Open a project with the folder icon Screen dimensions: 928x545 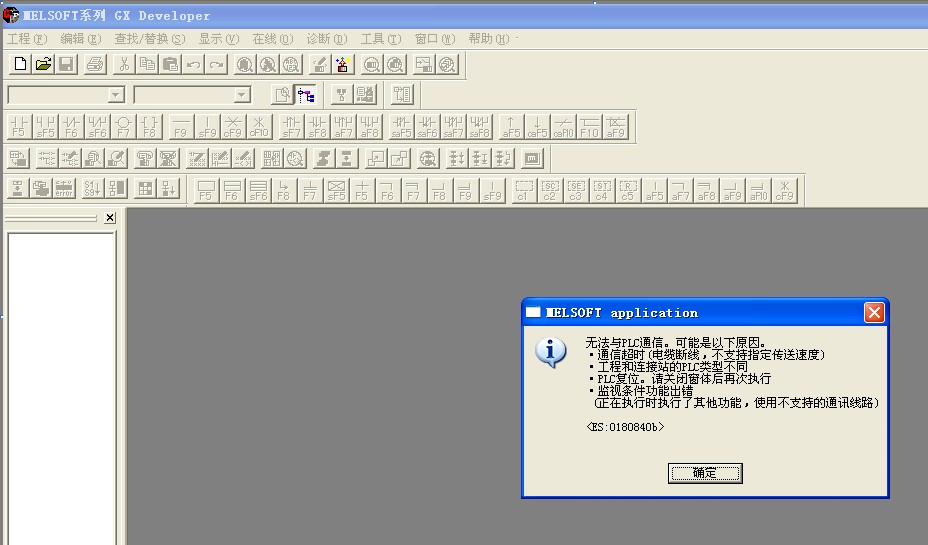coord(43,65)
